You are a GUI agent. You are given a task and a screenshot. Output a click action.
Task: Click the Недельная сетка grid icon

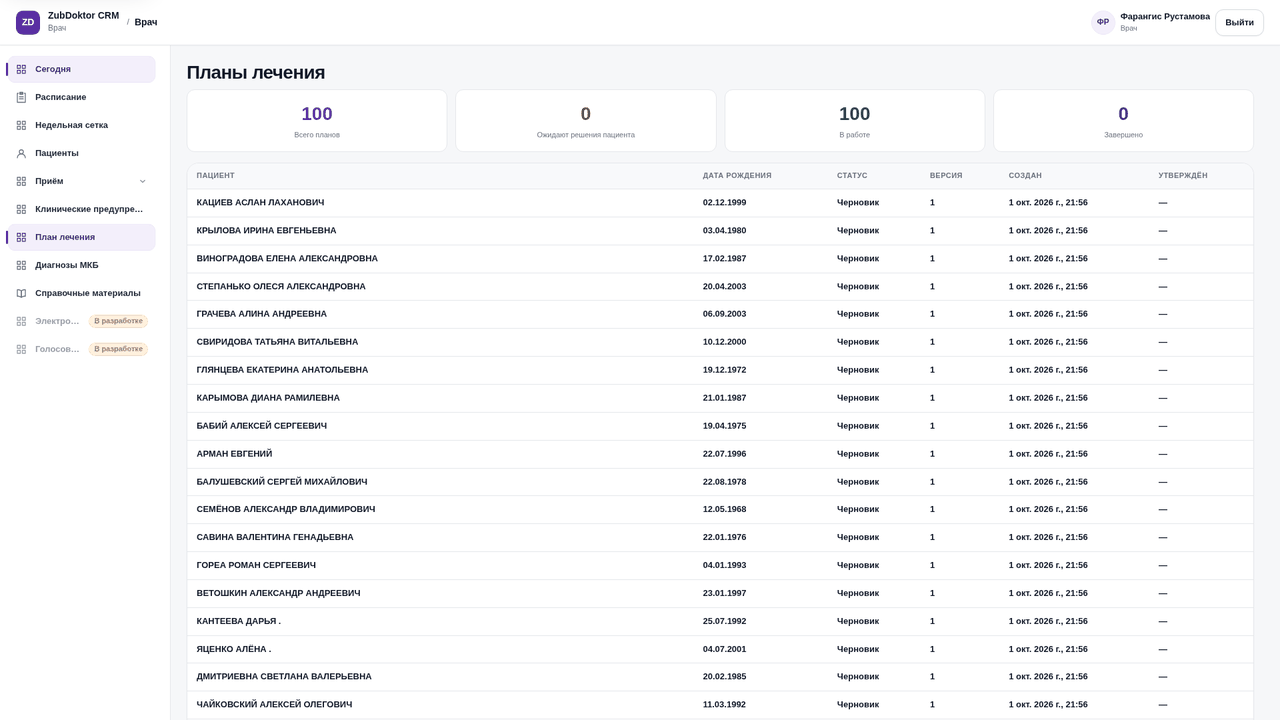tap(21, 125)
